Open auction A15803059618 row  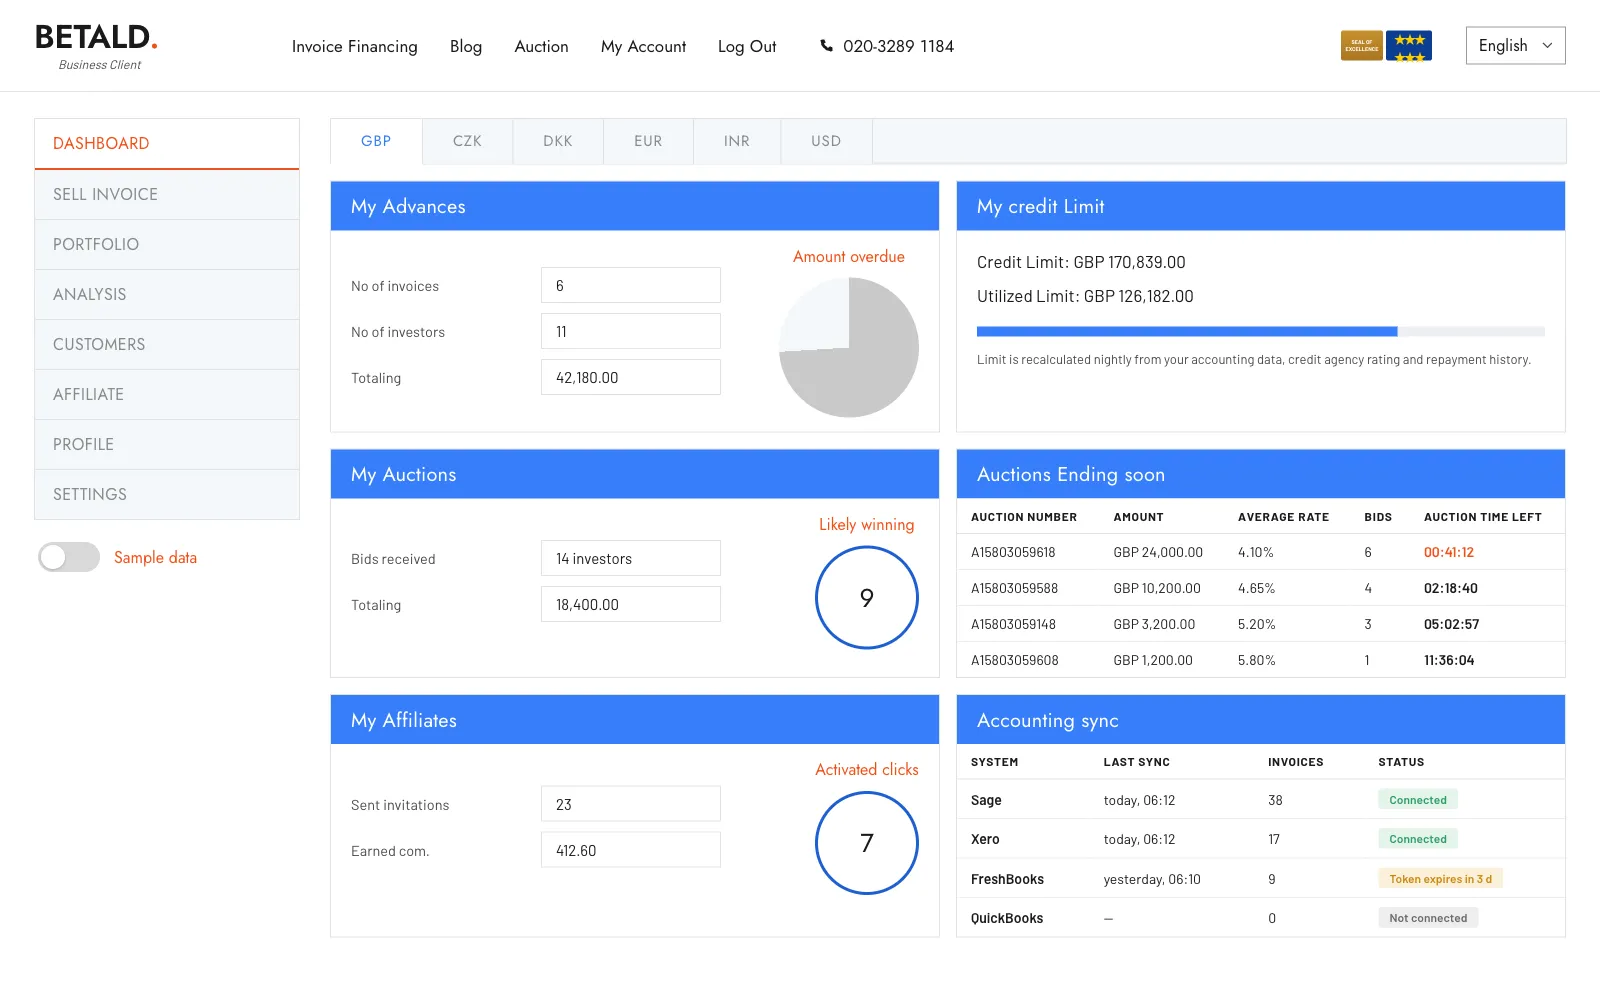[x=1261, y=552]
